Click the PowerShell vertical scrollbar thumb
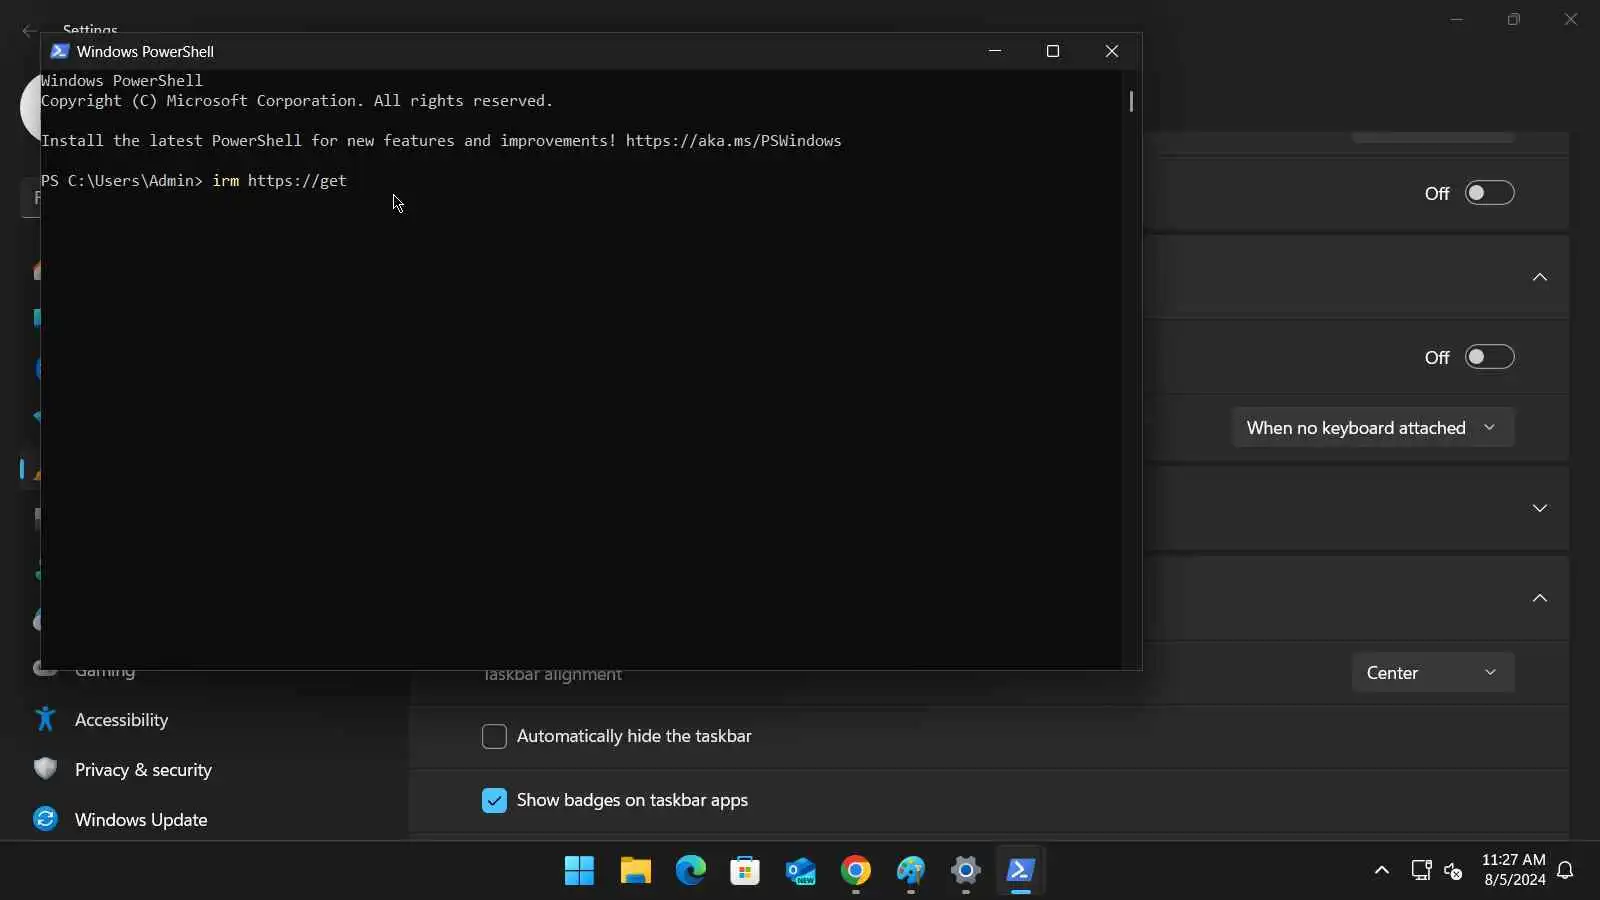Image resolution: width=1600 pixels, height=900 pixels. (1131, 101)
